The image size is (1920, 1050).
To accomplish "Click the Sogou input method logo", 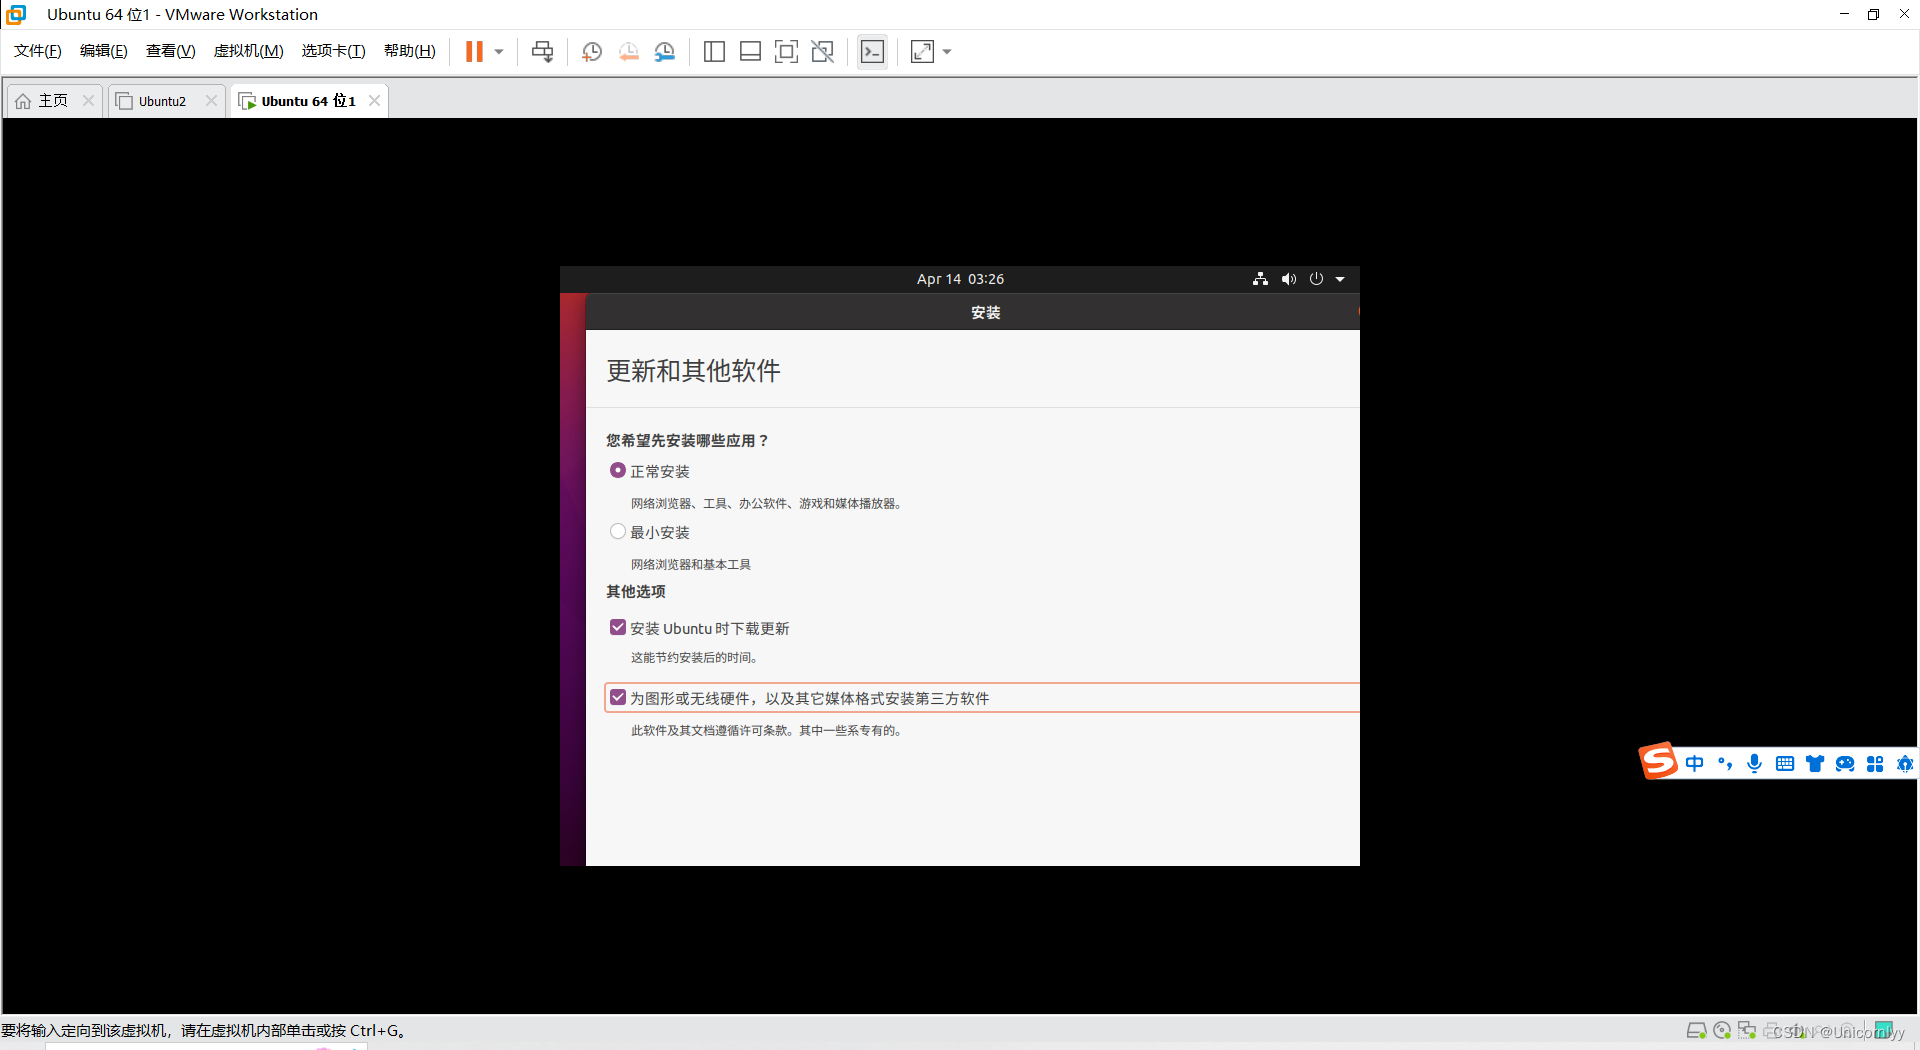I will click(1657, 761).
